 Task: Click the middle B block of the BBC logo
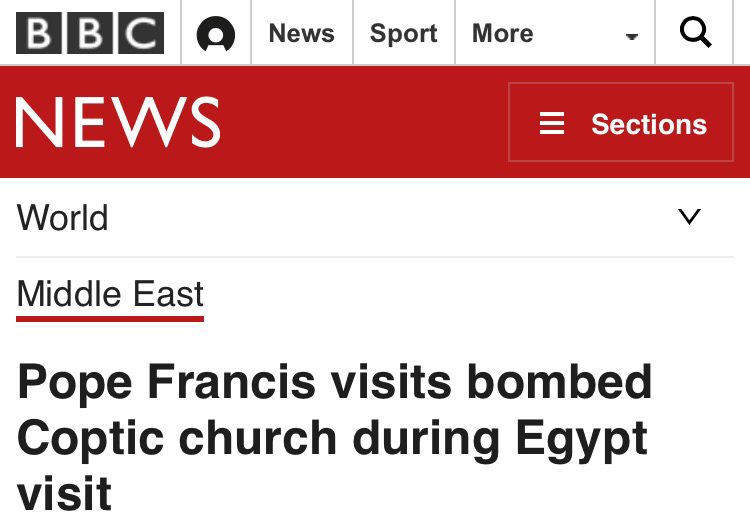tap(90, 34)
